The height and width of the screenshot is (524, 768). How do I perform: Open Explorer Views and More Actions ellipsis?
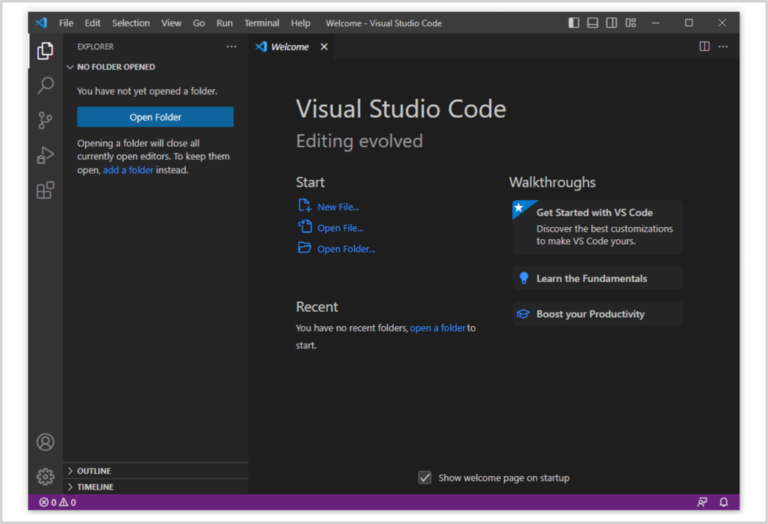(231, 47)
